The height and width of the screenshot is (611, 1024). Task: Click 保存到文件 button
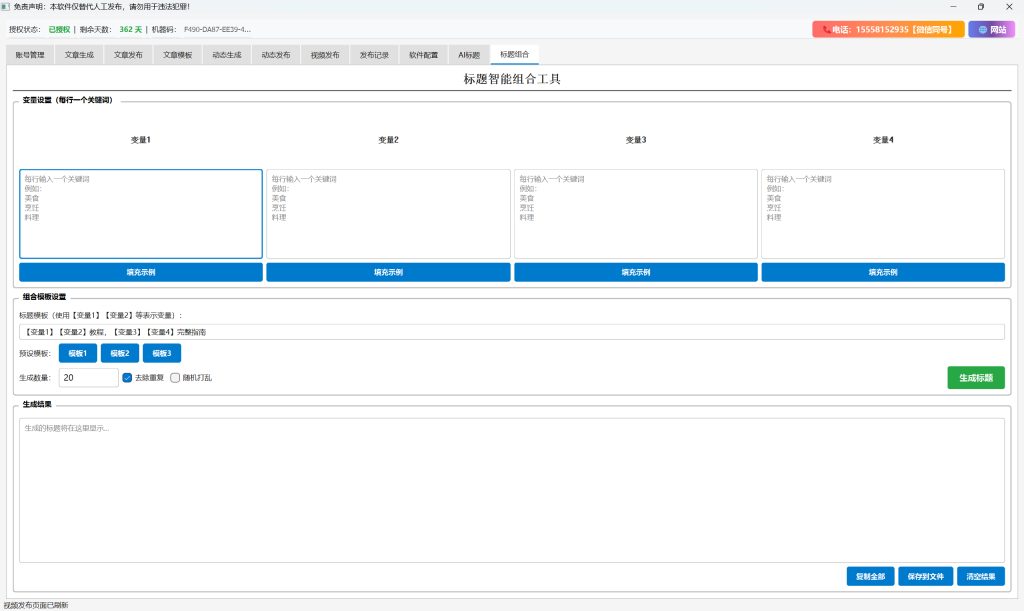point(925,577)
